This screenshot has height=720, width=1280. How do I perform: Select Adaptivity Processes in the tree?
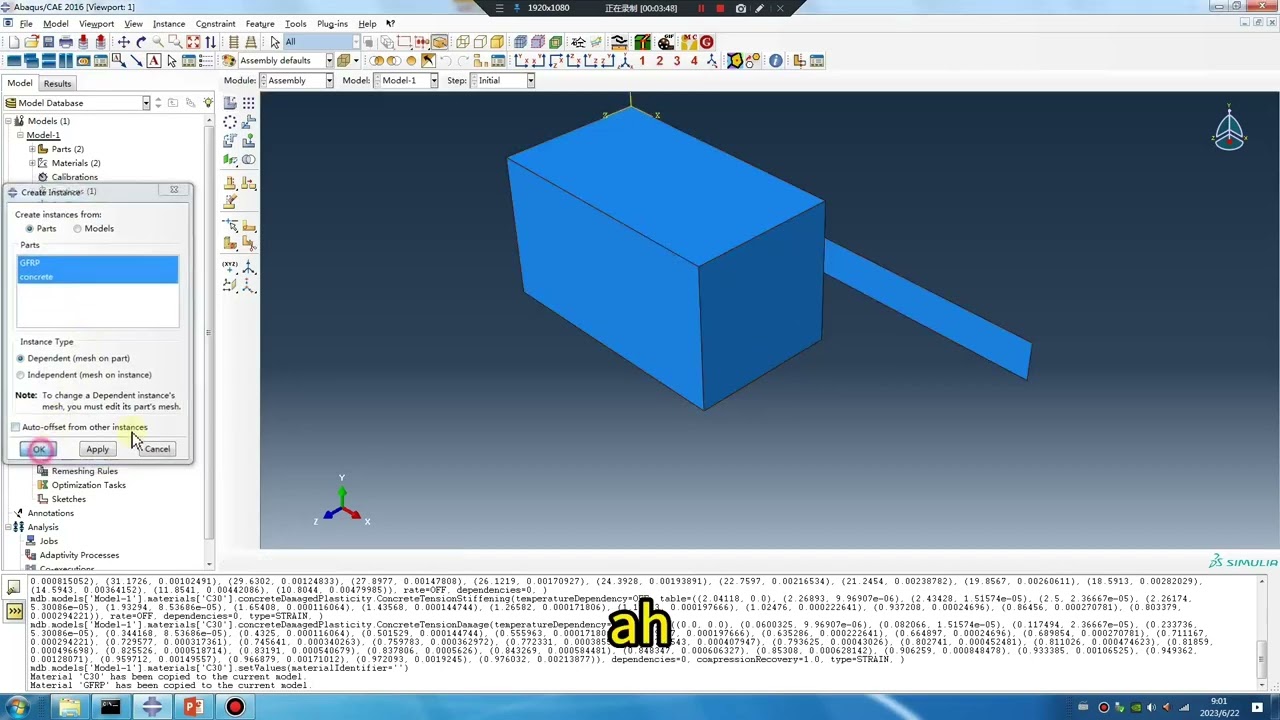[x=79, y=555]
